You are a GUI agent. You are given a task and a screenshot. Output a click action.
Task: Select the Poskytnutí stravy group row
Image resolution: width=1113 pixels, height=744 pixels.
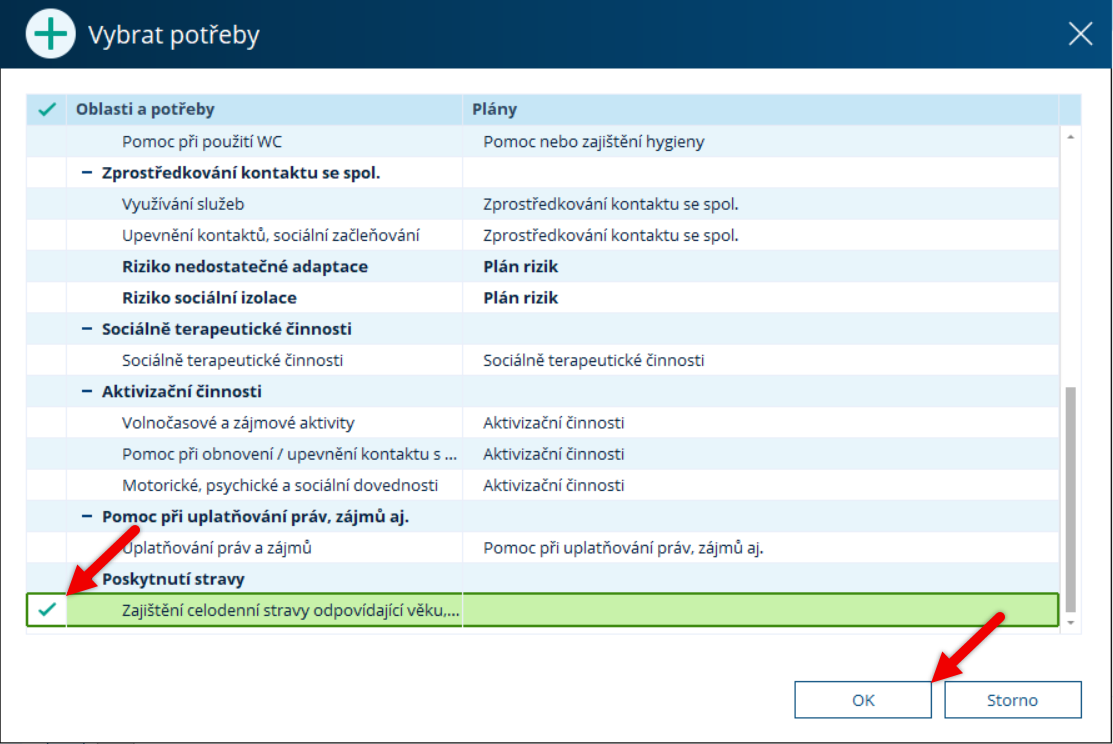point(542,579)
